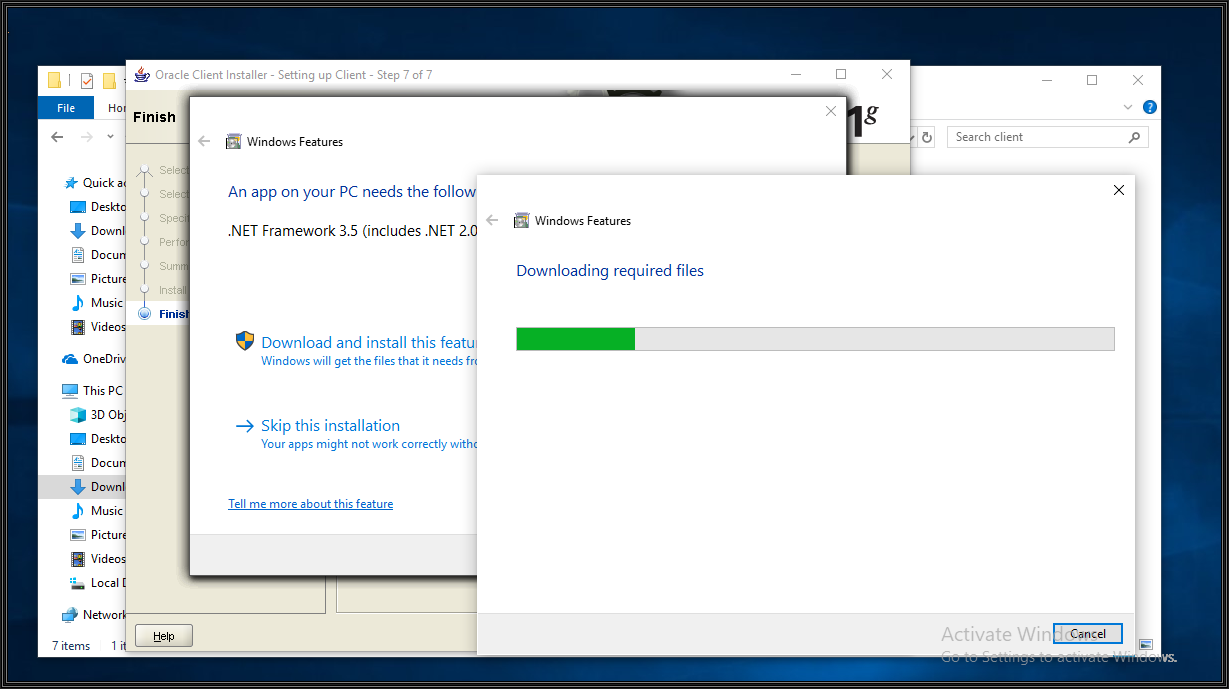The image size is (1229, 689).
Task: Click magnifier icon in Search client box
Action: click(x=1134, y=137)
